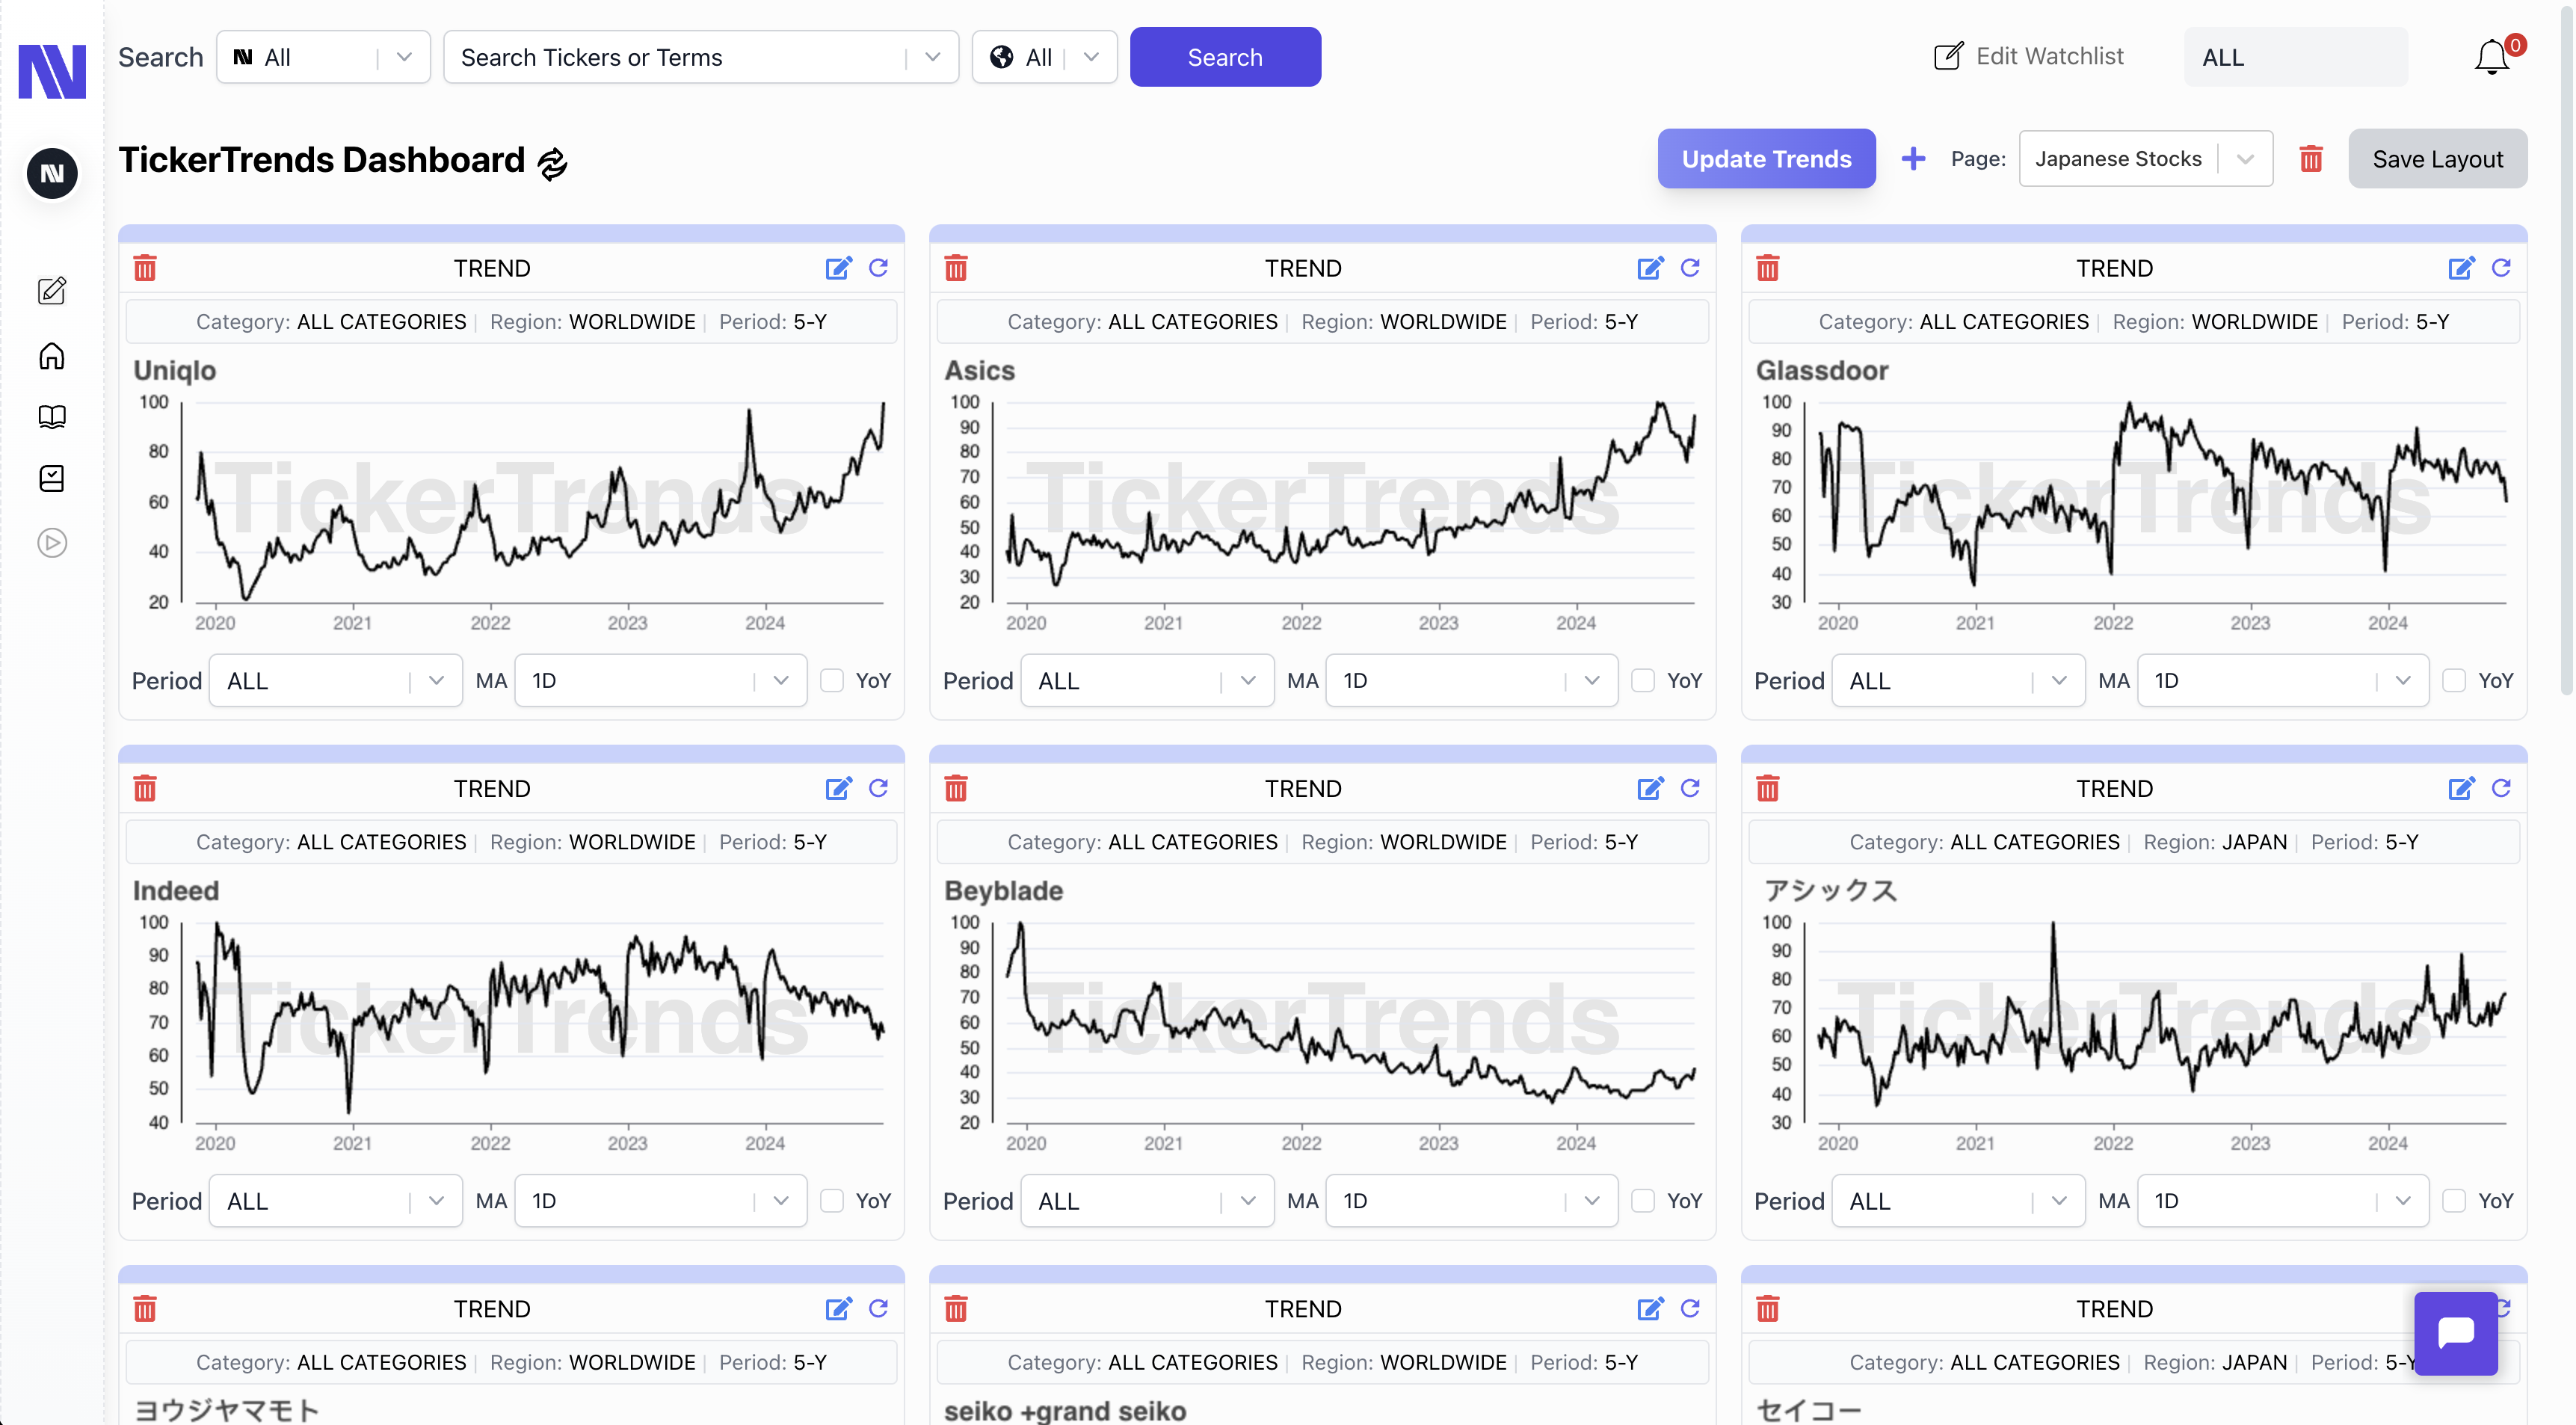This screenshot has height=1425, width=2576.
Task: Refresh the Beyblade trend chart
Action: 1690,787
